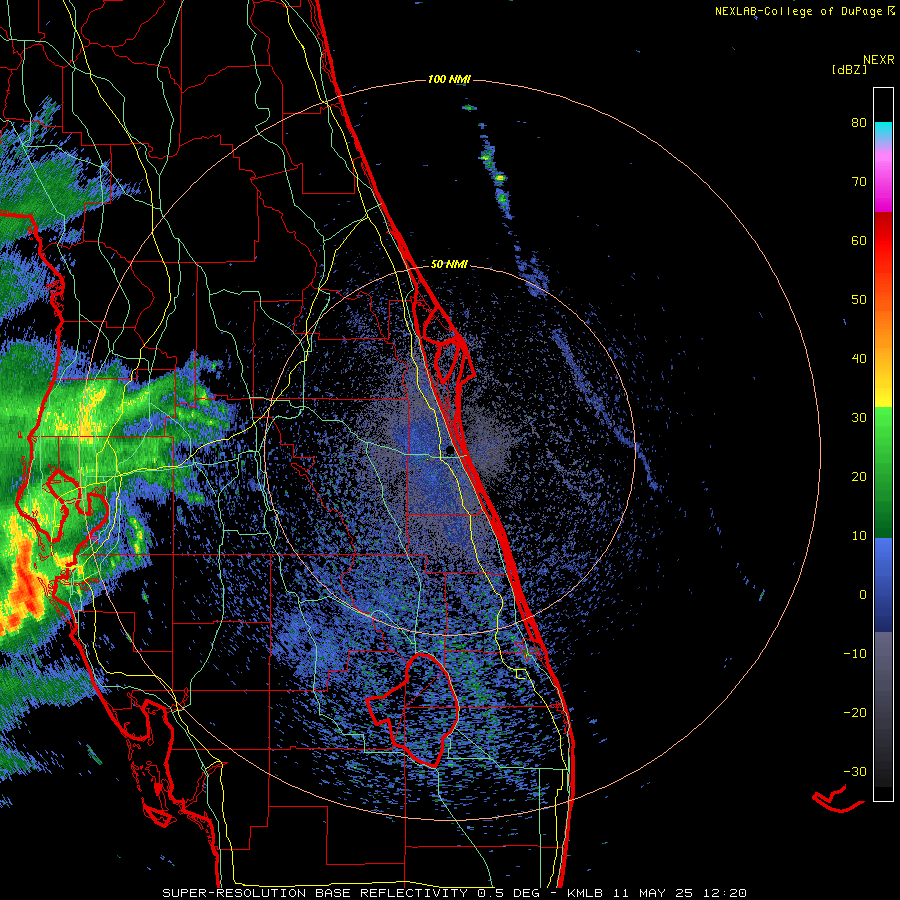This screenshot has width=900, height=900.
Task: Click the -10 dBZ value on the legend
Action: point(855,653)
